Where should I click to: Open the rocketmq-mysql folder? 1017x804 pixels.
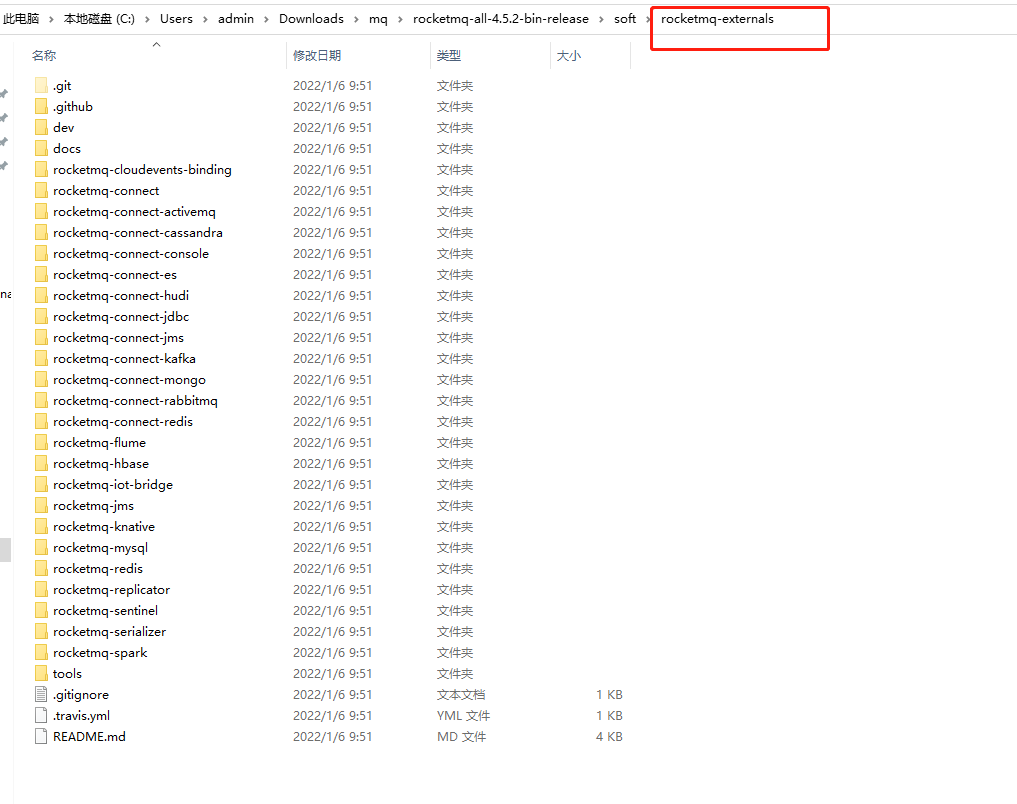pyautogui.click(x=99, y=547)
